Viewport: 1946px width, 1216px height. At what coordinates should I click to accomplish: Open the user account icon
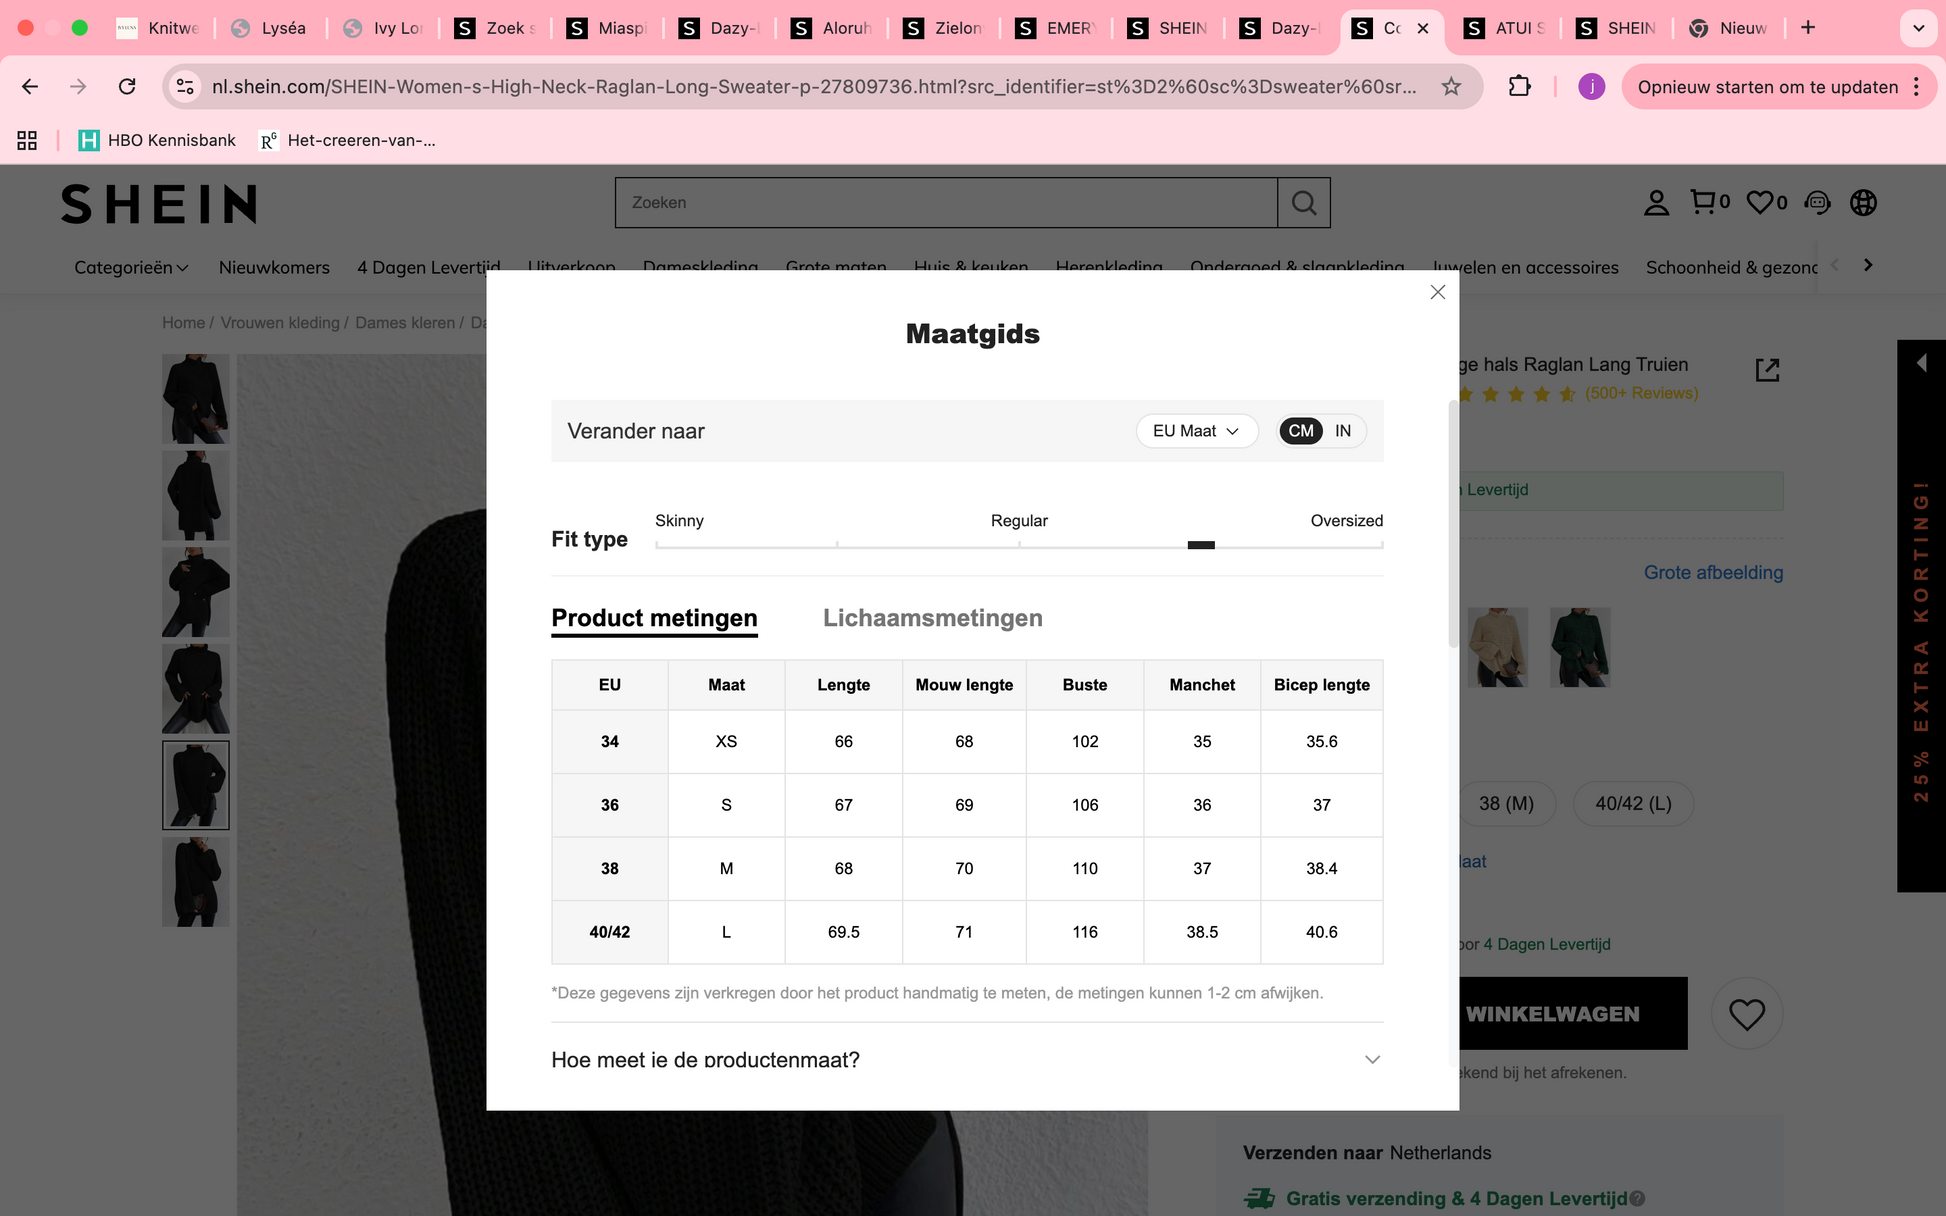point(1656,203)
